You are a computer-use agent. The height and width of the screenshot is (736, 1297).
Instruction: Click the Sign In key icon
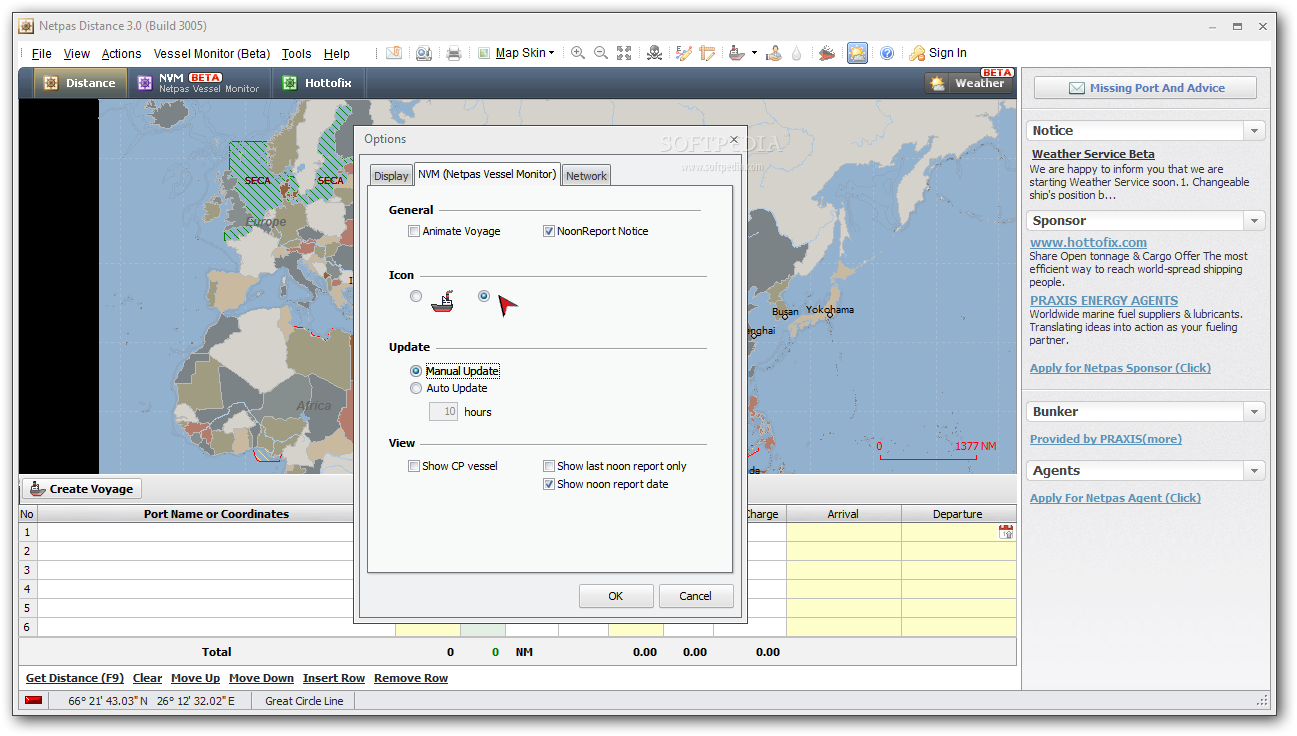click(x=917, y=53)
